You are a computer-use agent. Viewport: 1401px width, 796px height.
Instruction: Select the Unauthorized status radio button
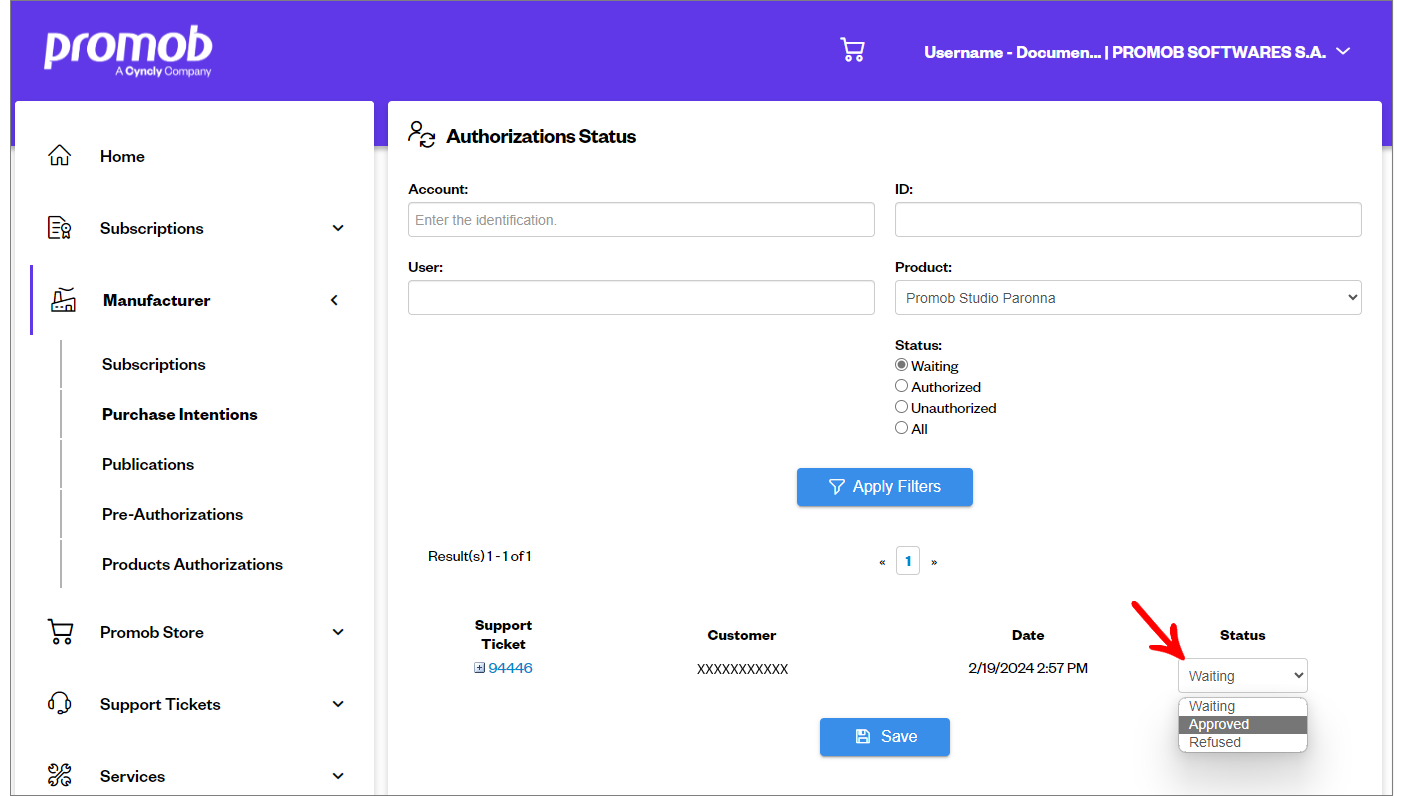click(901, 407)
